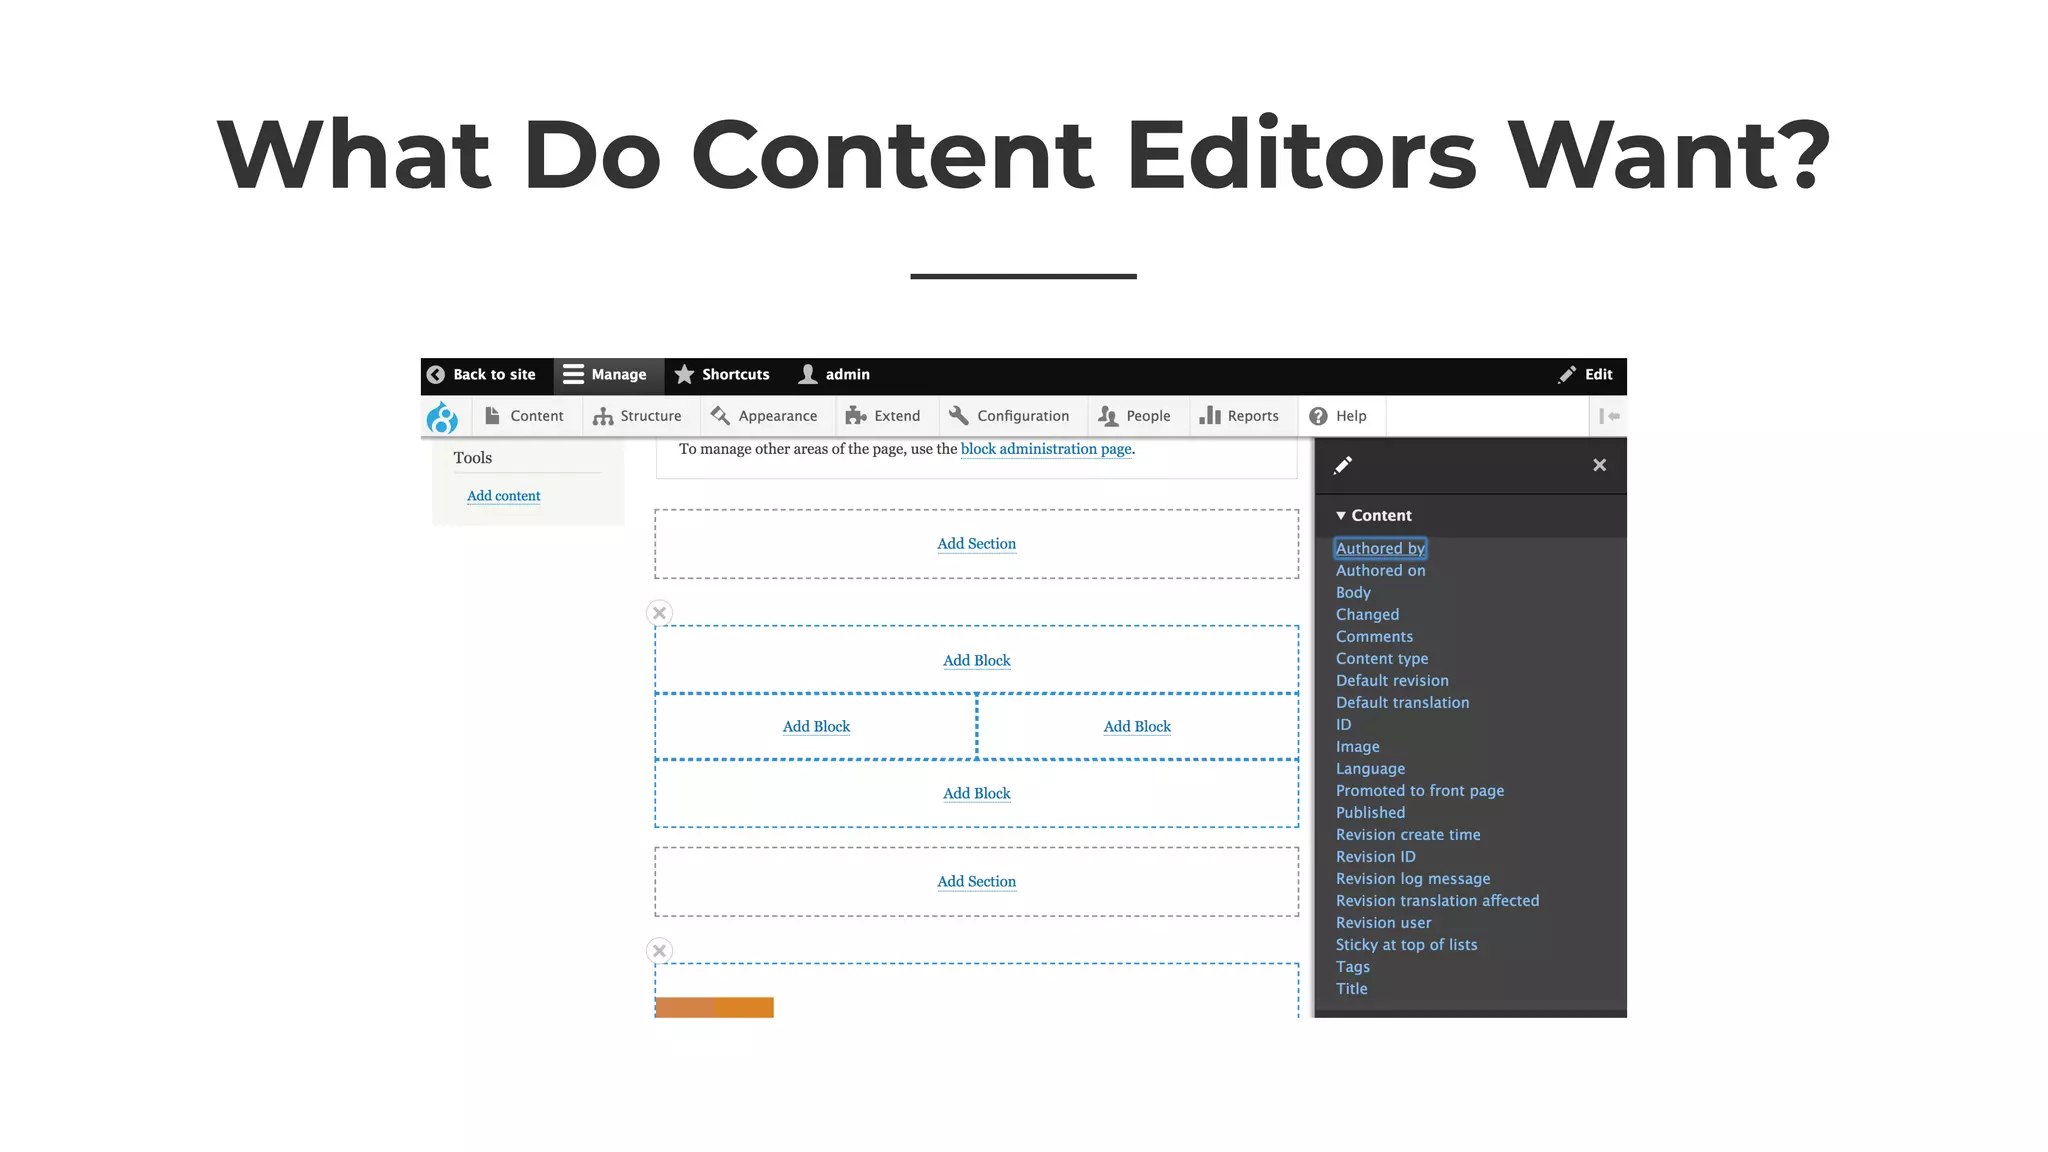This screenshot has height=1152, width=2048.
Task: Select the Sticky at top of lists field
Action: click(1406, 945)
